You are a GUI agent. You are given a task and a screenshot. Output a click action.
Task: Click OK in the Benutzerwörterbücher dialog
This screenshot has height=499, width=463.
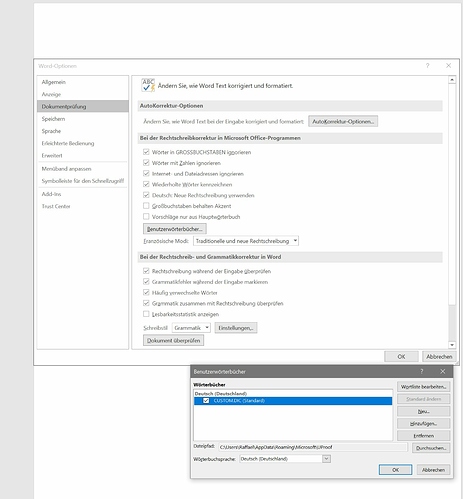pyautogui.click(x=395, y=470)
